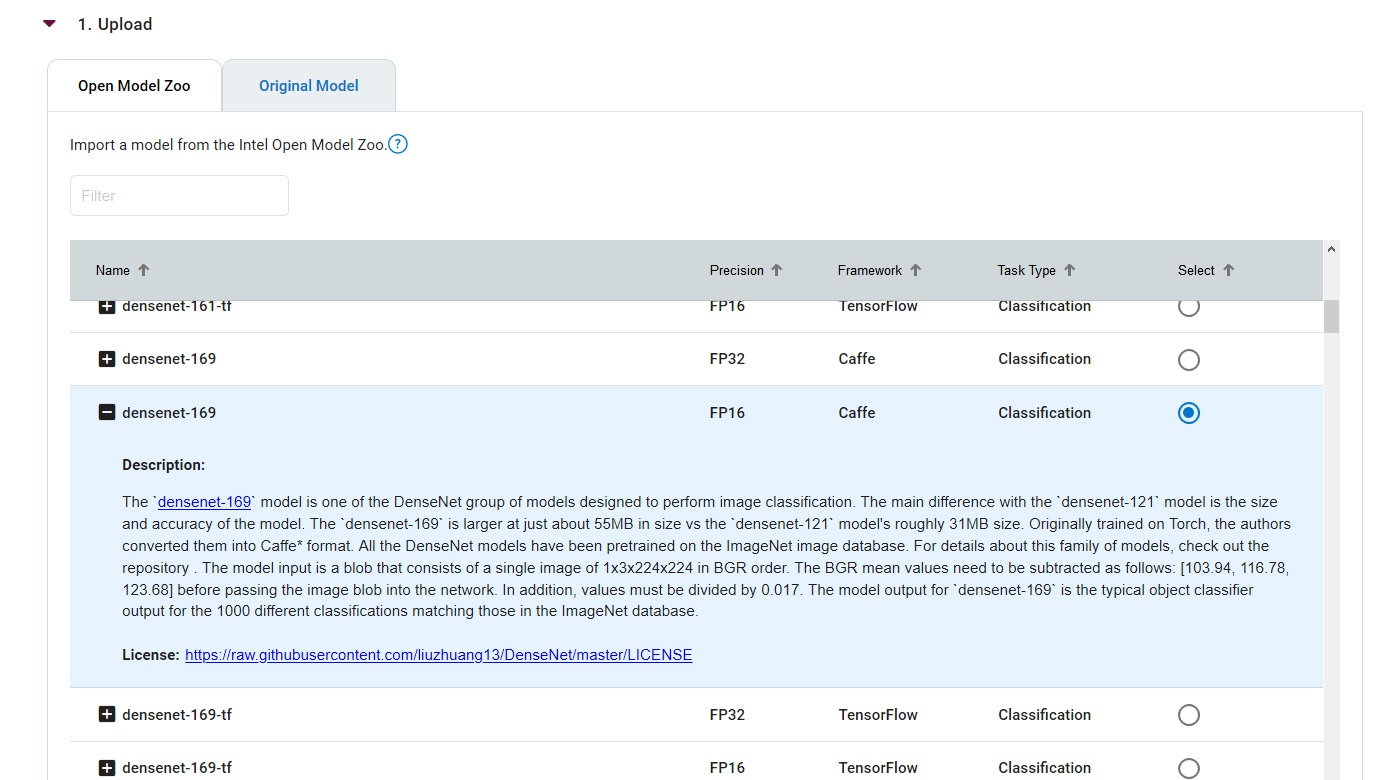The width and height of the screenshot is (1396, 780).
Task: Open the Open Model Zoo help tooltip
Action: pyautogui.click(x=397, y=144)
